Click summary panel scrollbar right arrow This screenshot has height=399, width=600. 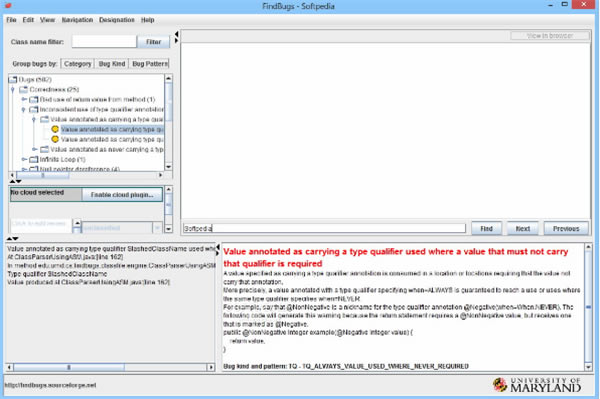pyautogui.click(x=211, y=367)
